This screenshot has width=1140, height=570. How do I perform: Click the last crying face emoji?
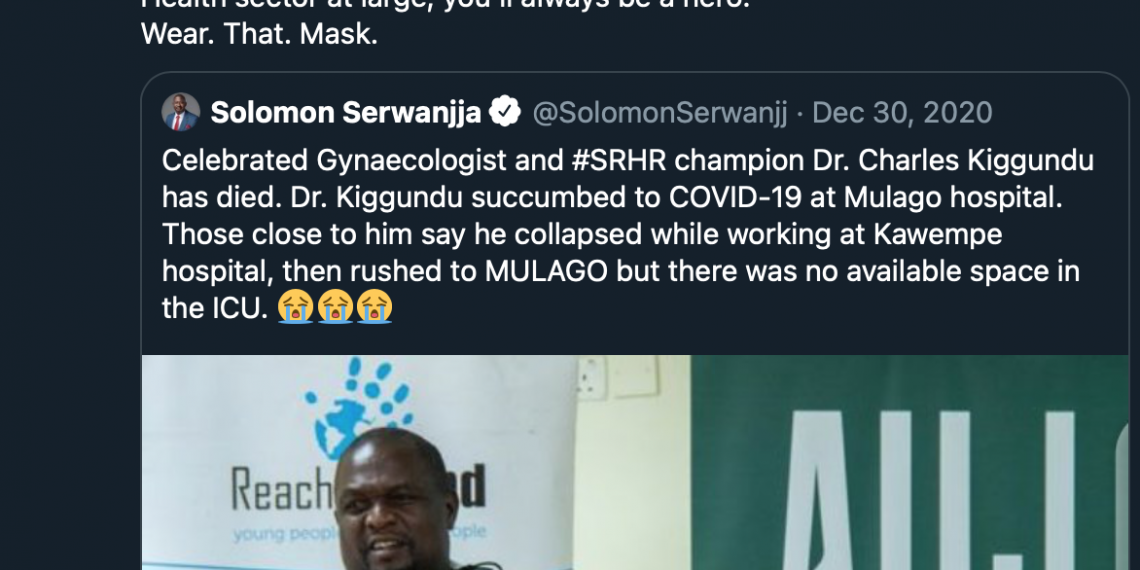coord(374,307)
